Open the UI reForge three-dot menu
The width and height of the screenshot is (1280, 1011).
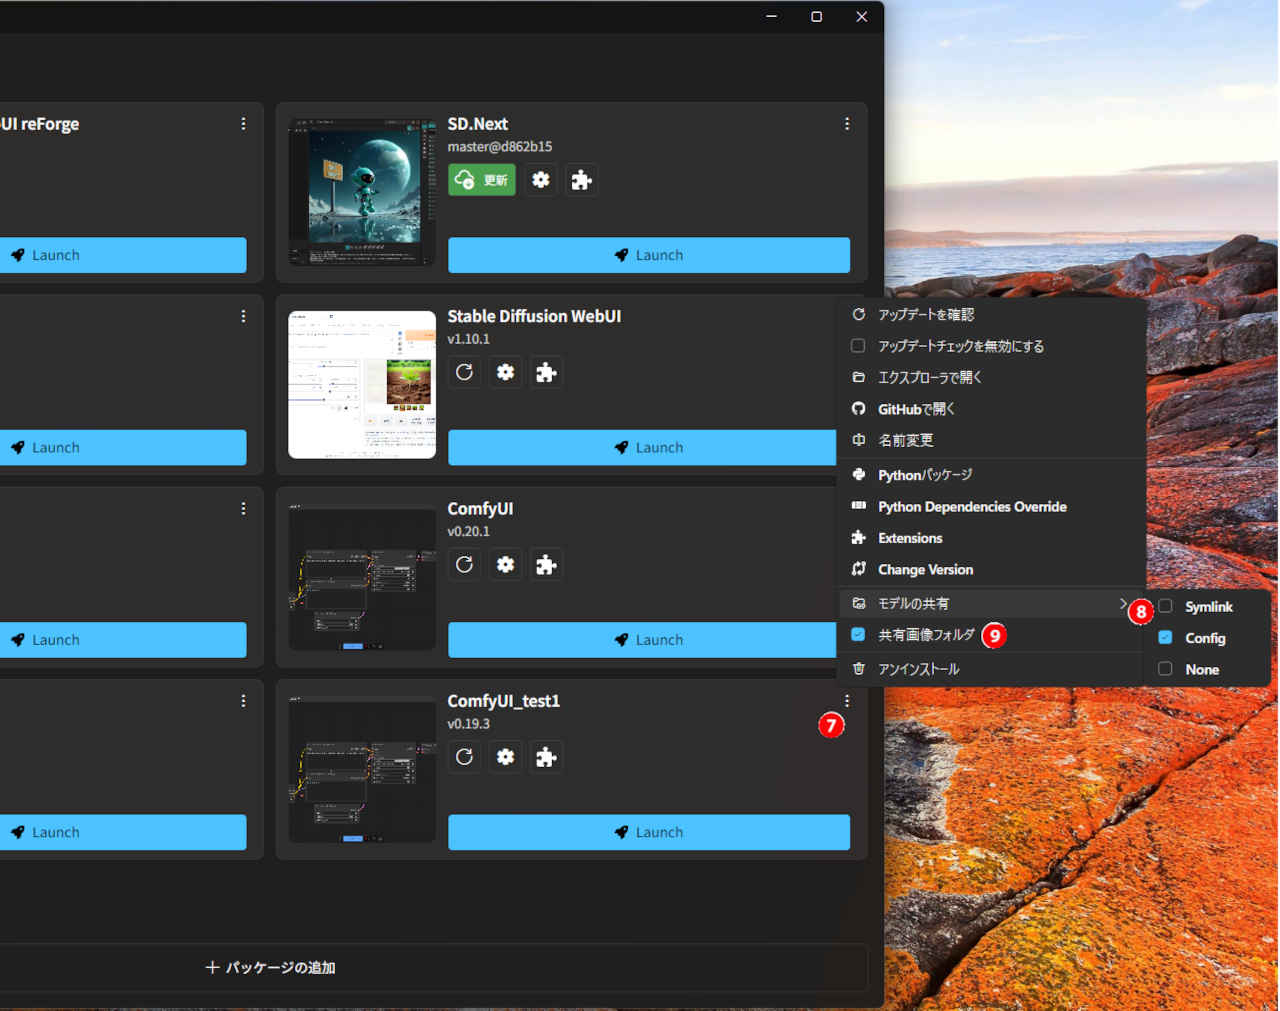[243, 124]
